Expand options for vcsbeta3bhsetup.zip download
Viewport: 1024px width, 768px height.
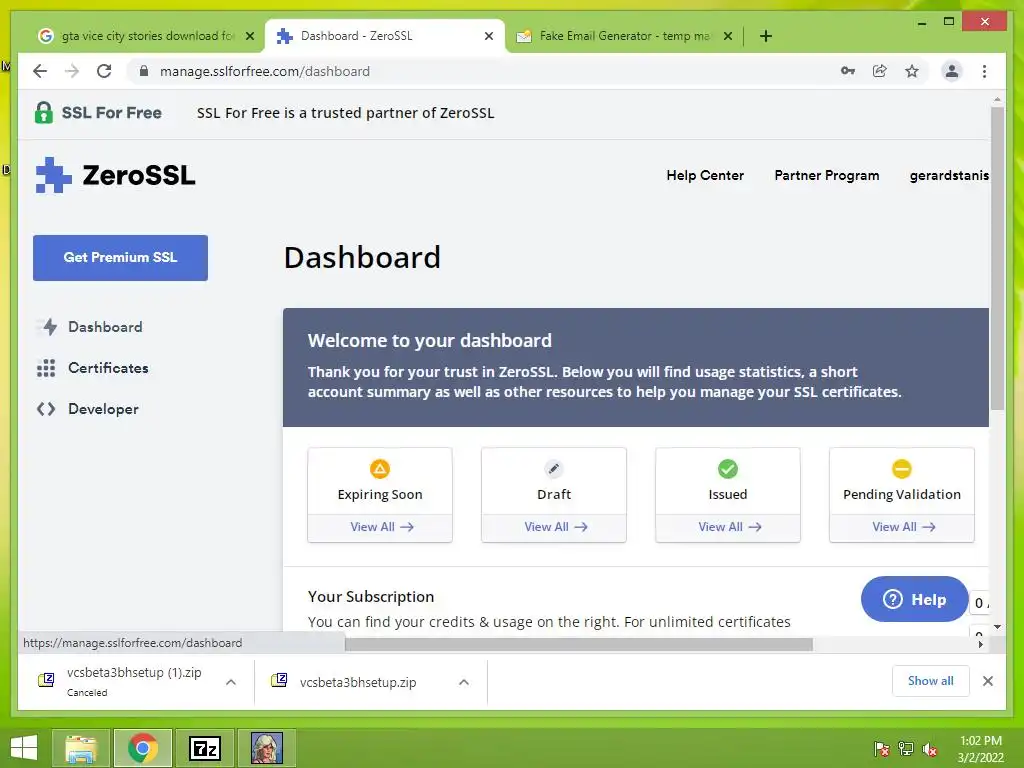click(x=464, y=682)
